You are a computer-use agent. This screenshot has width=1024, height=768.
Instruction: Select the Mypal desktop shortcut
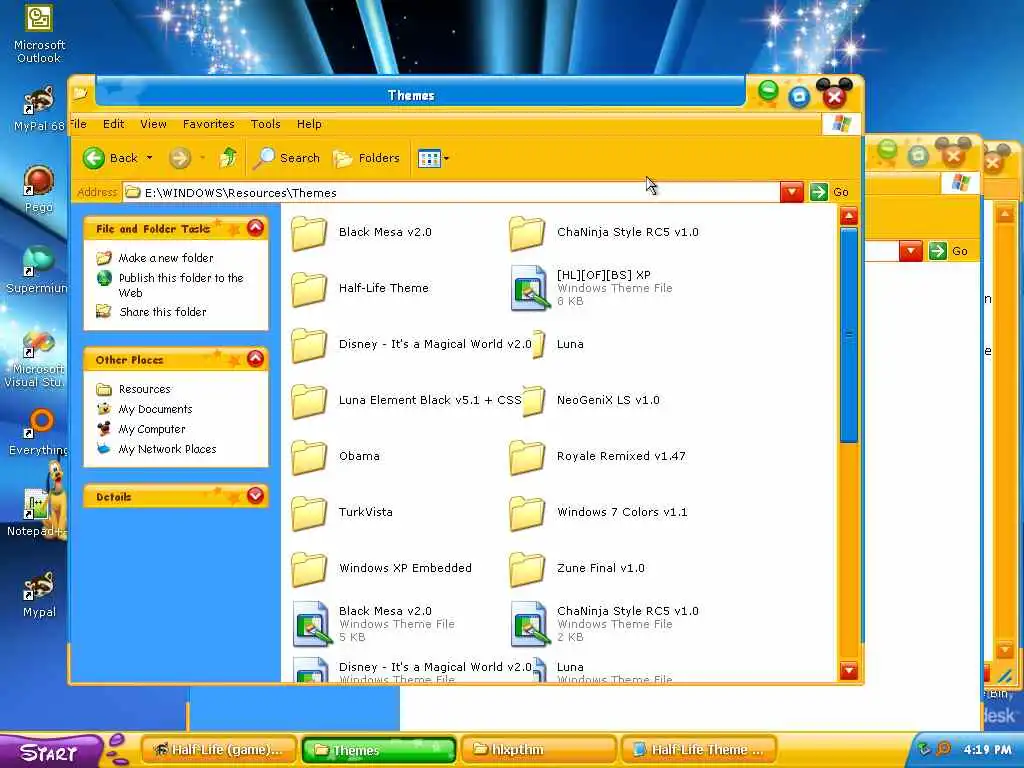click(39, 594)
